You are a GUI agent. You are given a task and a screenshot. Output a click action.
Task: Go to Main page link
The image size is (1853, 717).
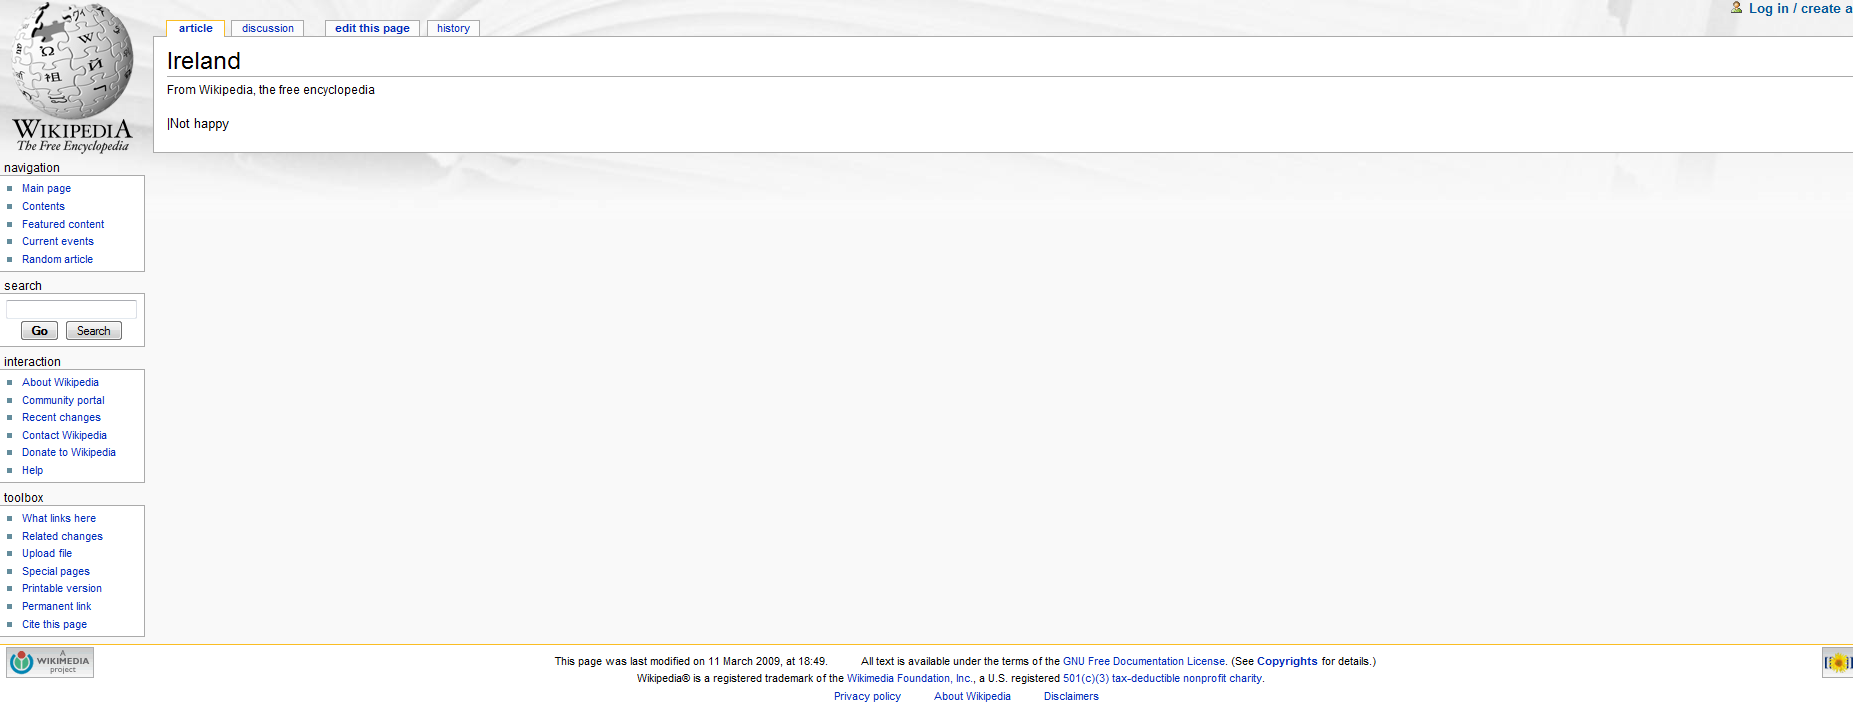(x=47, y=188)
